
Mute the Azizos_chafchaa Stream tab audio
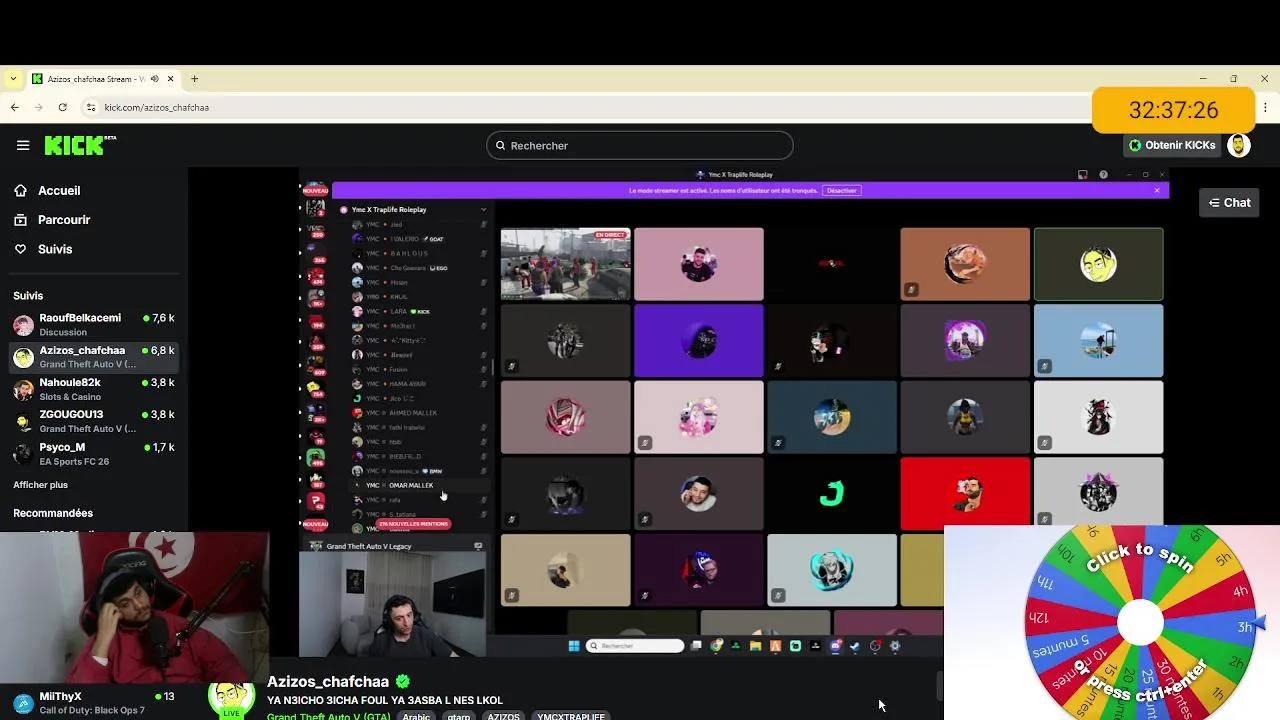(154, 79)
